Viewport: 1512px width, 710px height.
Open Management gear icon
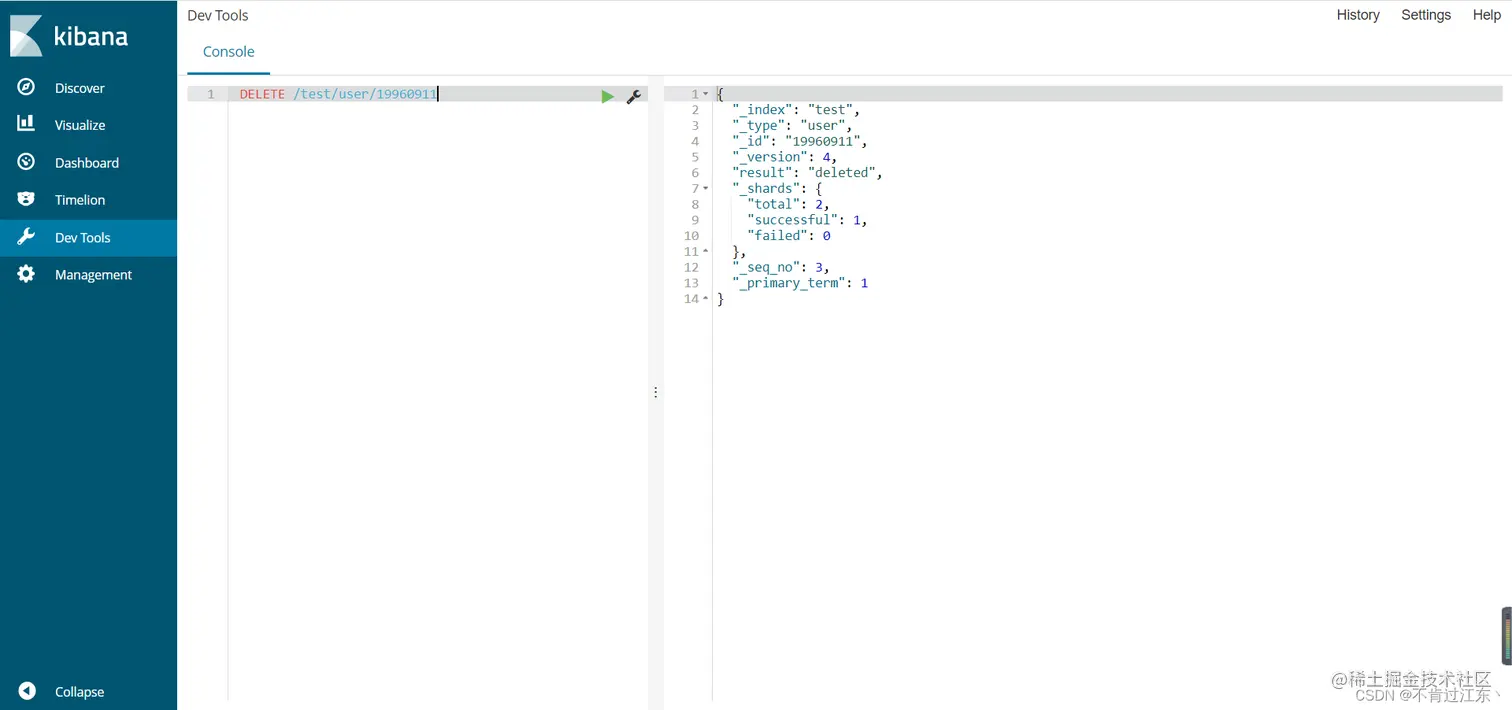[x=27, y=274]
